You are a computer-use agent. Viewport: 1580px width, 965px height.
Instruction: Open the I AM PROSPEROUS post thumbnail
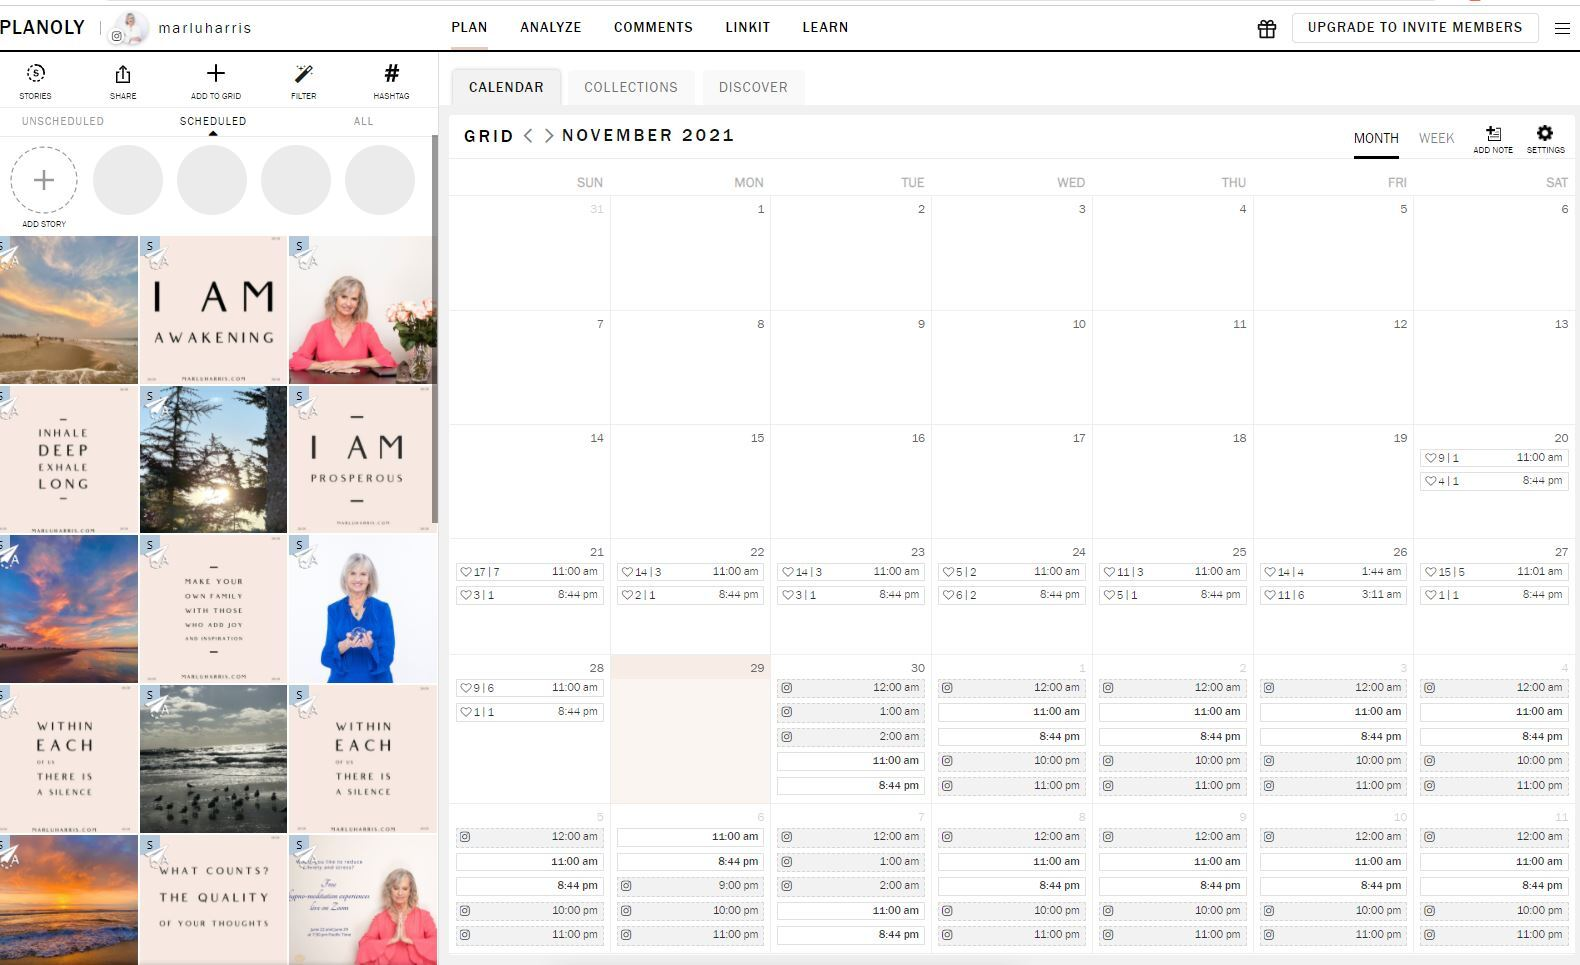coord(362,459)
